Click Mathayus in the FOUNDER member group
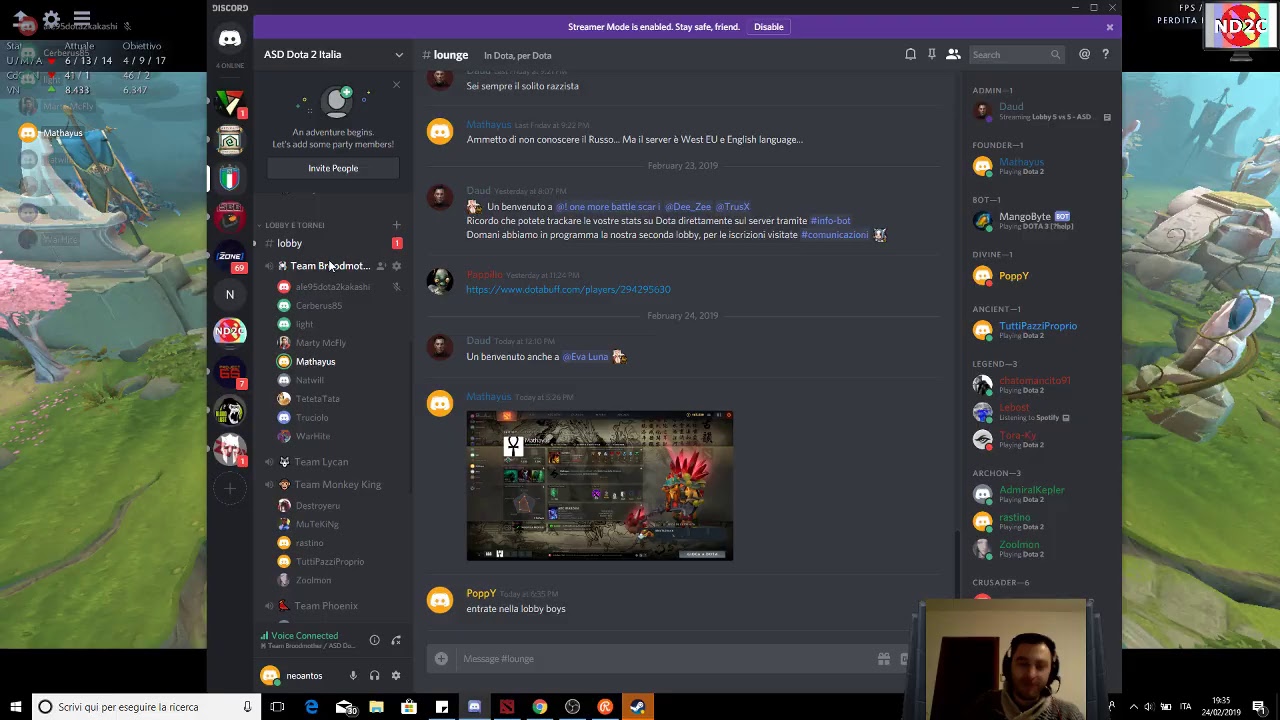This screenshot has height=720, width=1280. [x=1040, y=166]
